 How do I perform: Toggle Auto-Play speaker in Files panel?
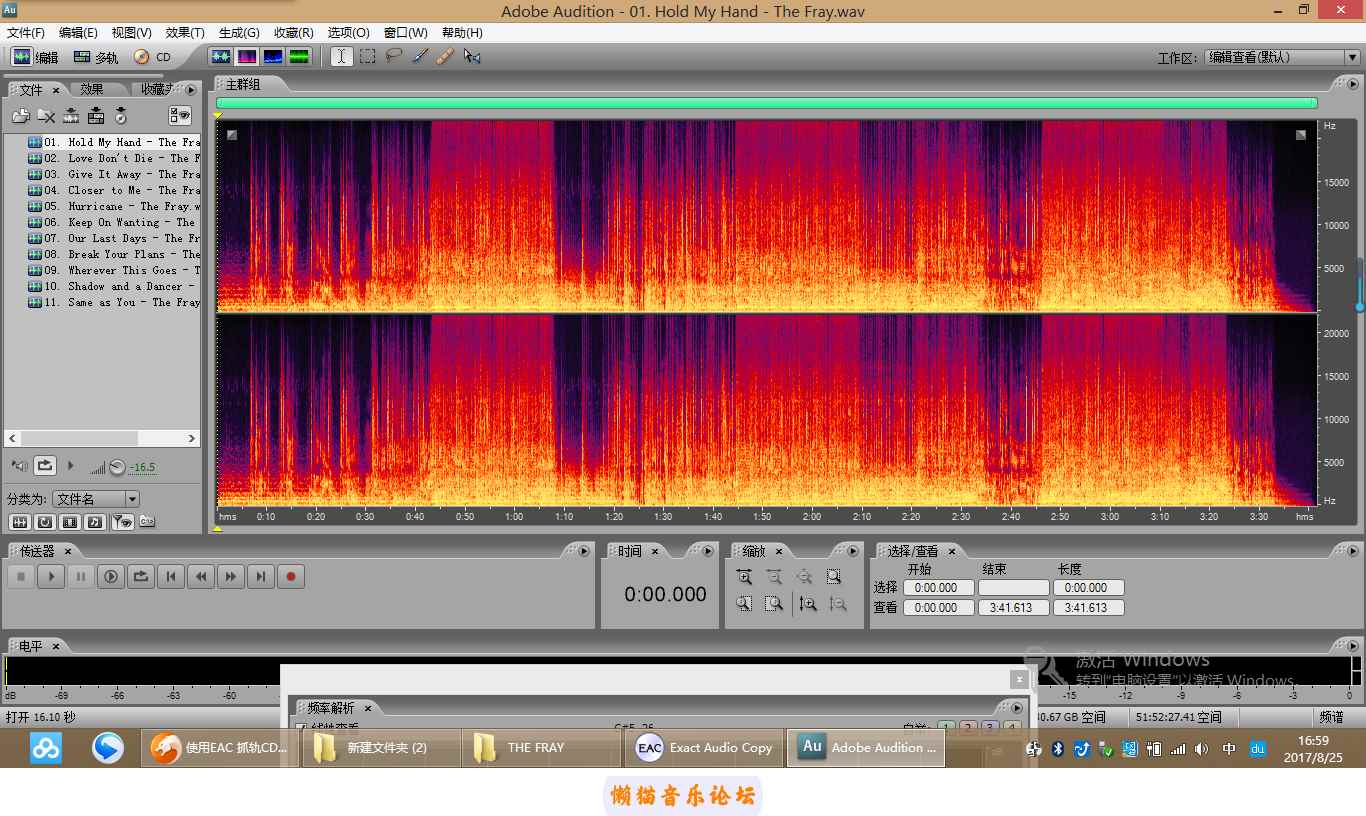pos(19,466)
